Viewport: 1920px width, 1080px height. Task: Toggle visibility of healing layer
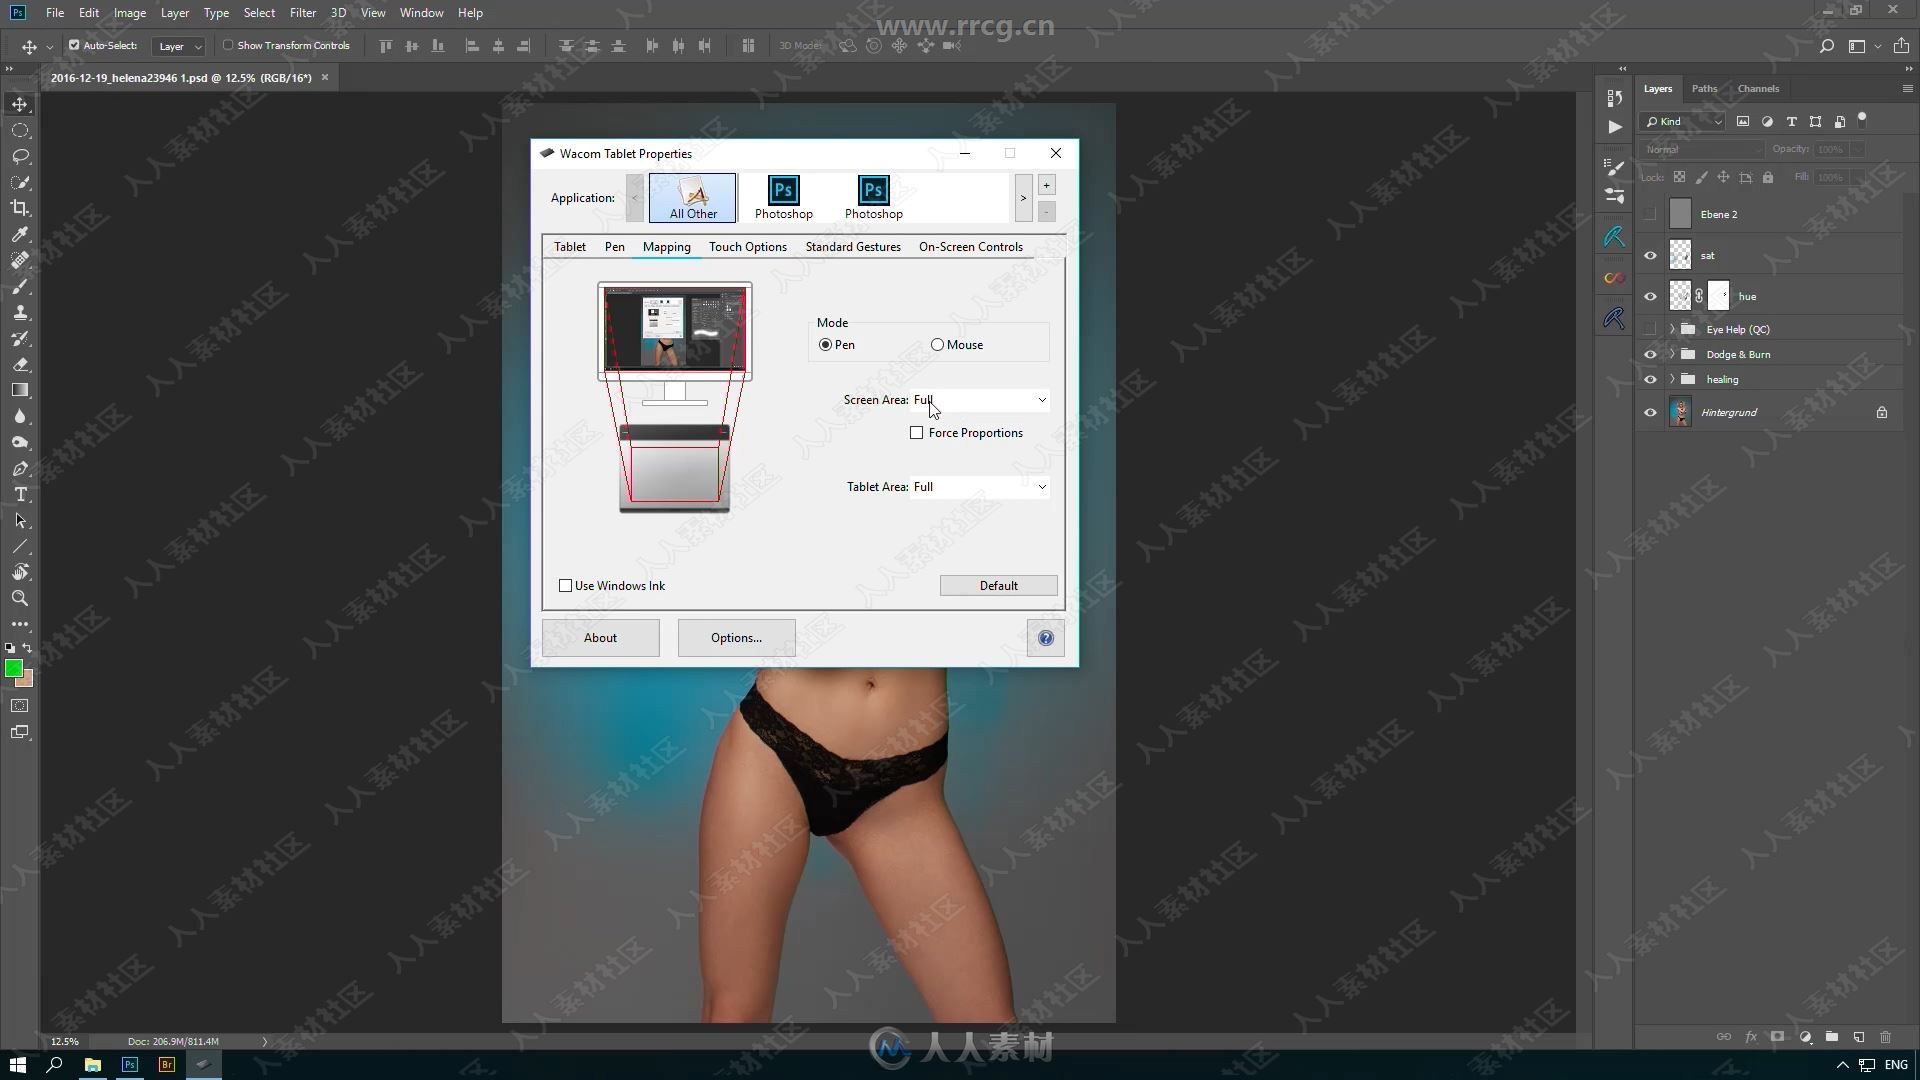pos(1650,378)
